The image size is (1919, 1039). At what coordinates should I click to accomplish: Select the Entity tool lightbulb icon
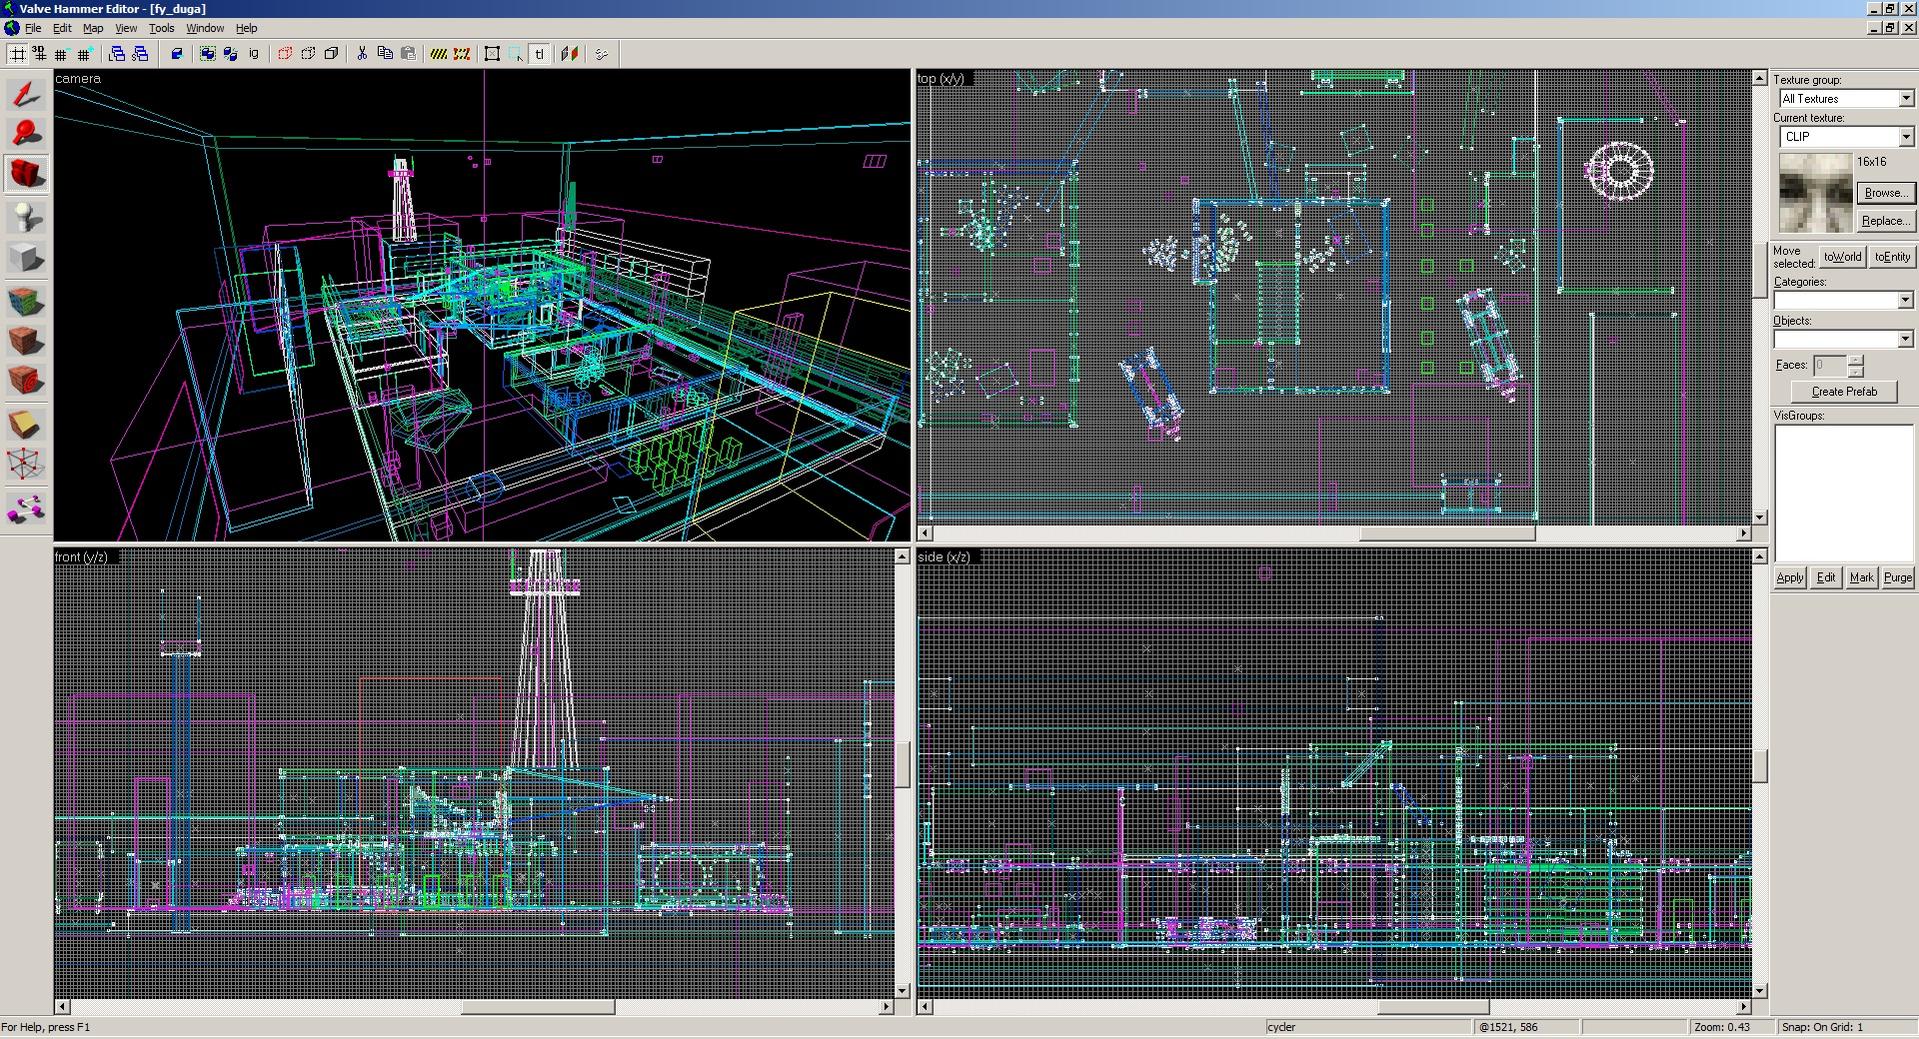coord(26,216)
